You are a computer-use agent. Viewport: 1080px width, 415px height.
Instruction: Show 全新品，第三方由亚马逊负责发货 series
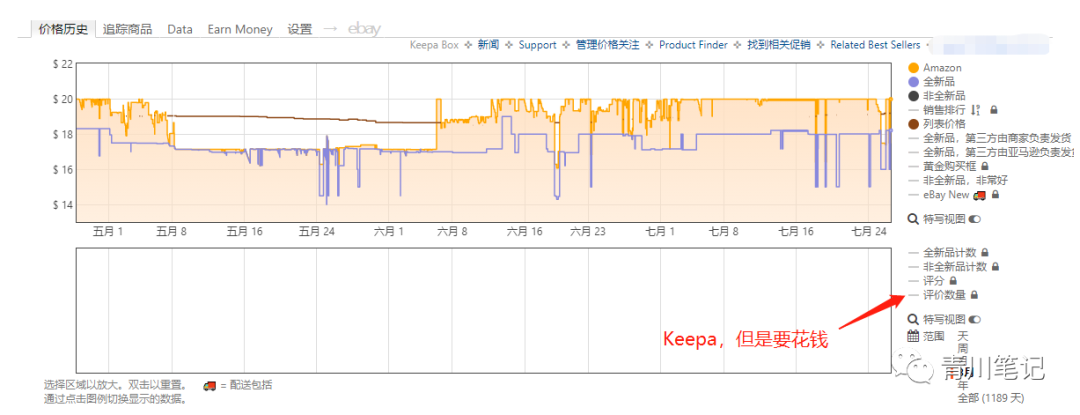[x=997, y=152]
